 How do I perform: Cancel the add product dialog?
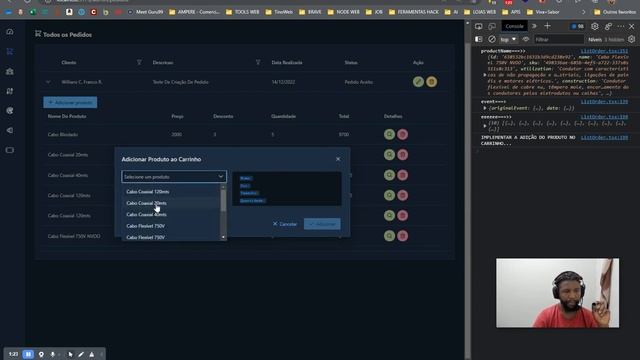(x=285, y=224)
